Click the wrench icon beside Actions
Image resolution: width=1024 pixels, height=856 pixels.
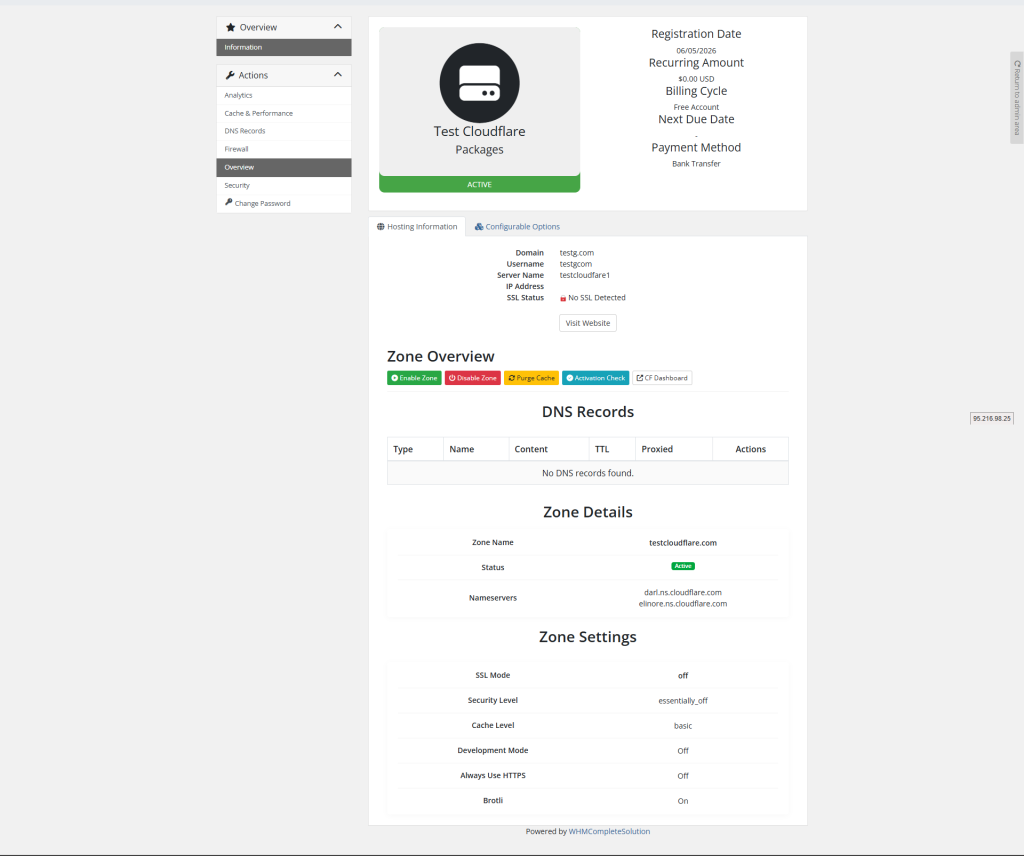coord(230,75)
